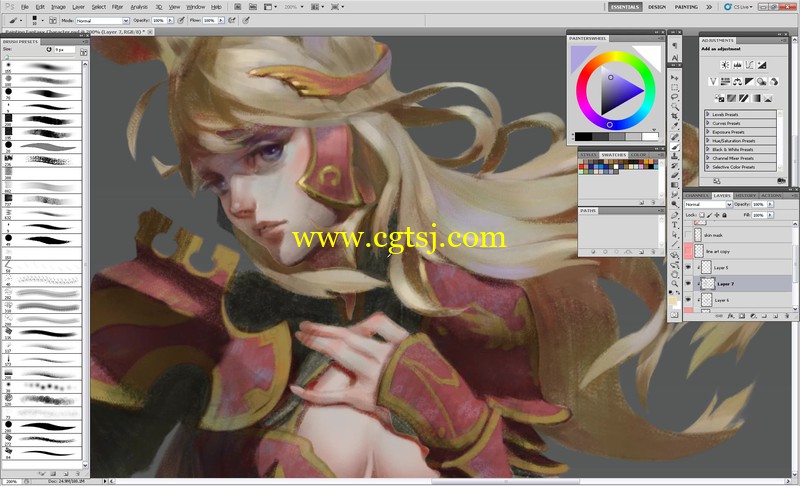Hide Layer 5 using its eye icon
800x486 pixels.
[688, 267]
